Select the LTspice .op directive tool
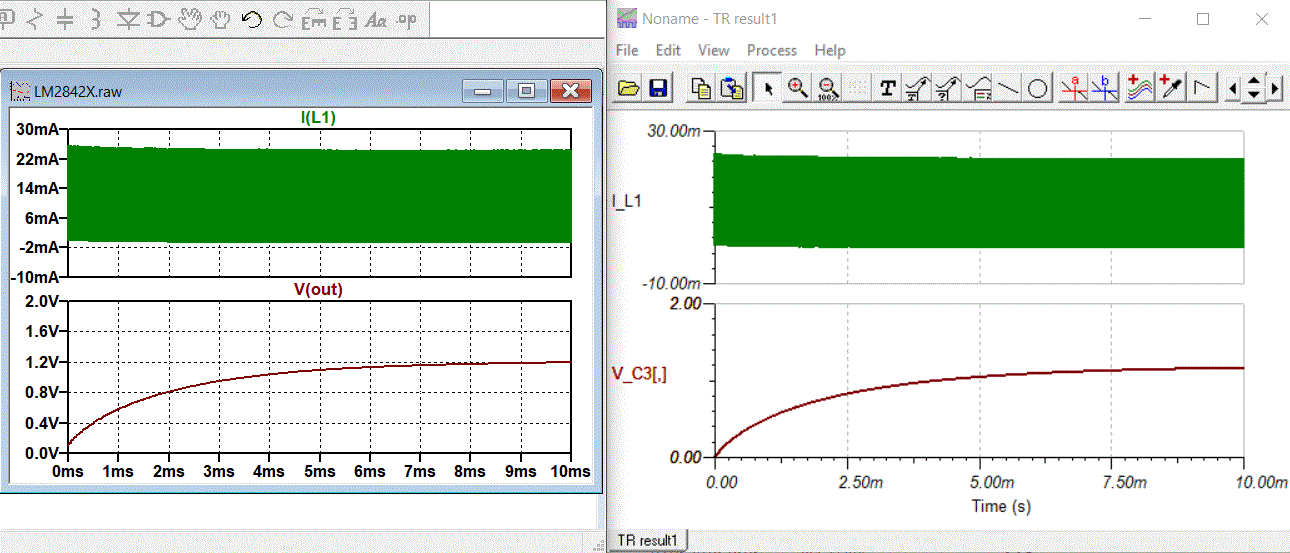The width and height of the screenshot is (1290, 553). [407, 20]
